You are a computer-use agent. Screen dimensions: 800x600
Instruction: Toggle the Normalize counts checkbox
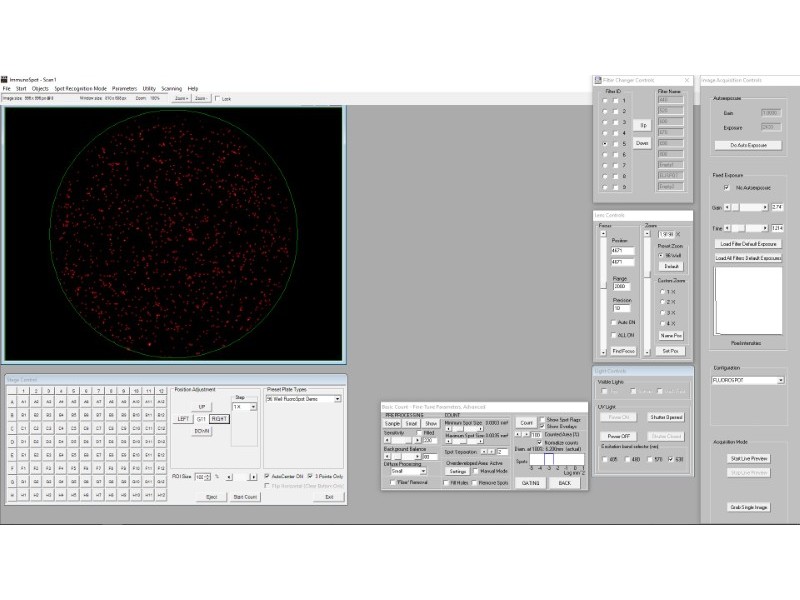click(540, 443)
